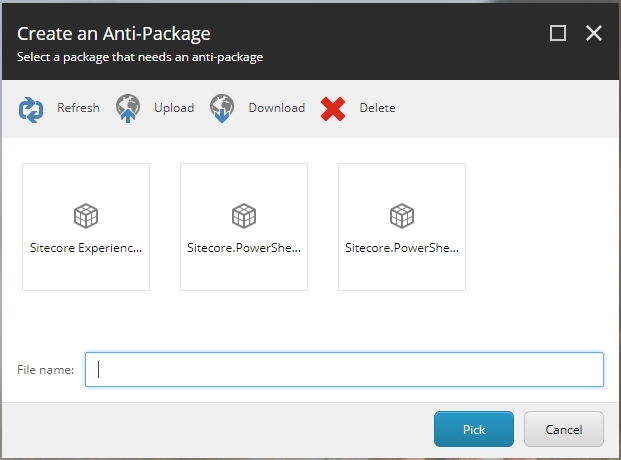Select the rightmost package's cube icon
The width and height of the screenshot is (621, 460).
(x=402, y=215)
